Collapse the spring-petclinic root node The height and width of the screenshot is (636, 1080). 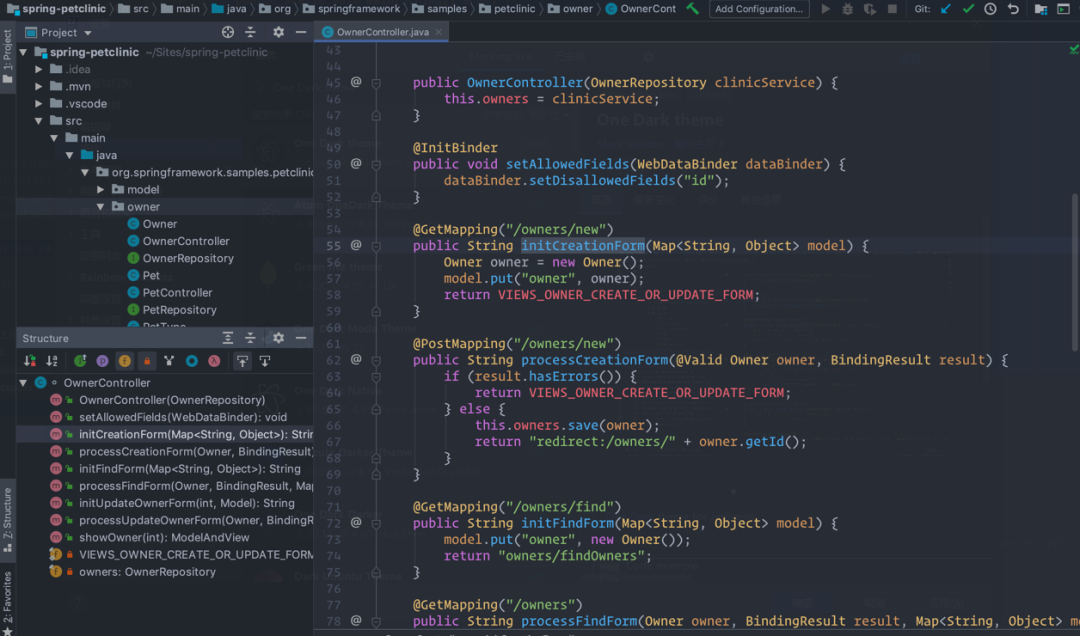point(23,52)
